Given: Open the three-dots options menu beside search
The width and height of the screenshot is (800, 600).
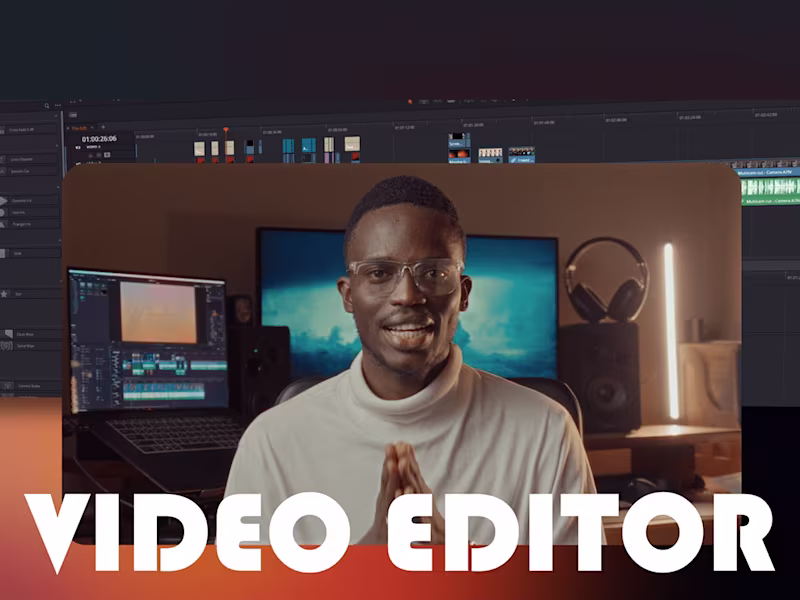Looking at the screenshot, I should (x=58, y=106).
